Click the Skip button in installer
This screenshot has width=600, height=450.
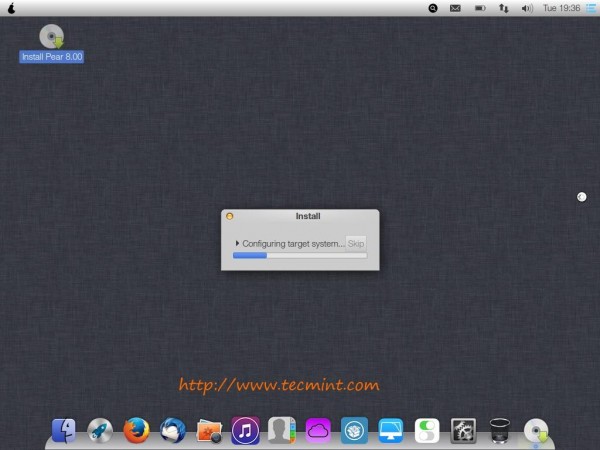(x=356, y=243)
